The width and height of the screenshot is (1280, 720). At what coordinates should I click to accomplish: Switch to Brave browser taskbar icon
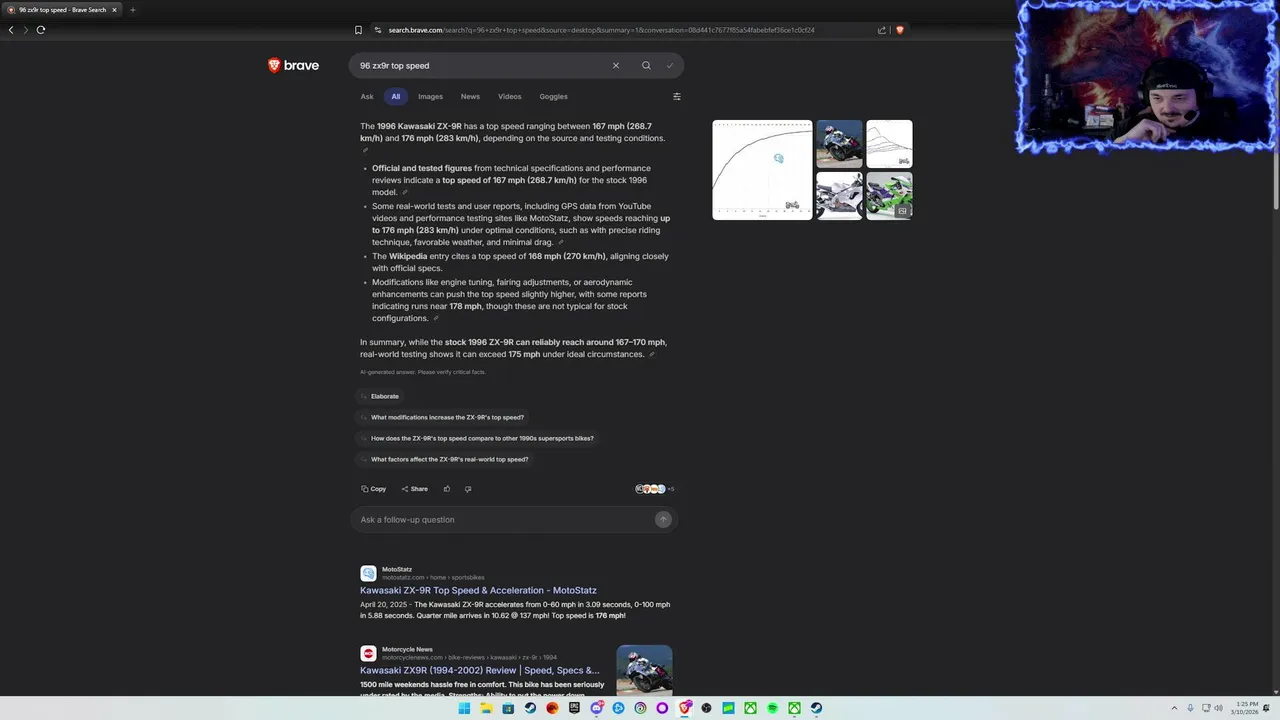tap(684, 708)
